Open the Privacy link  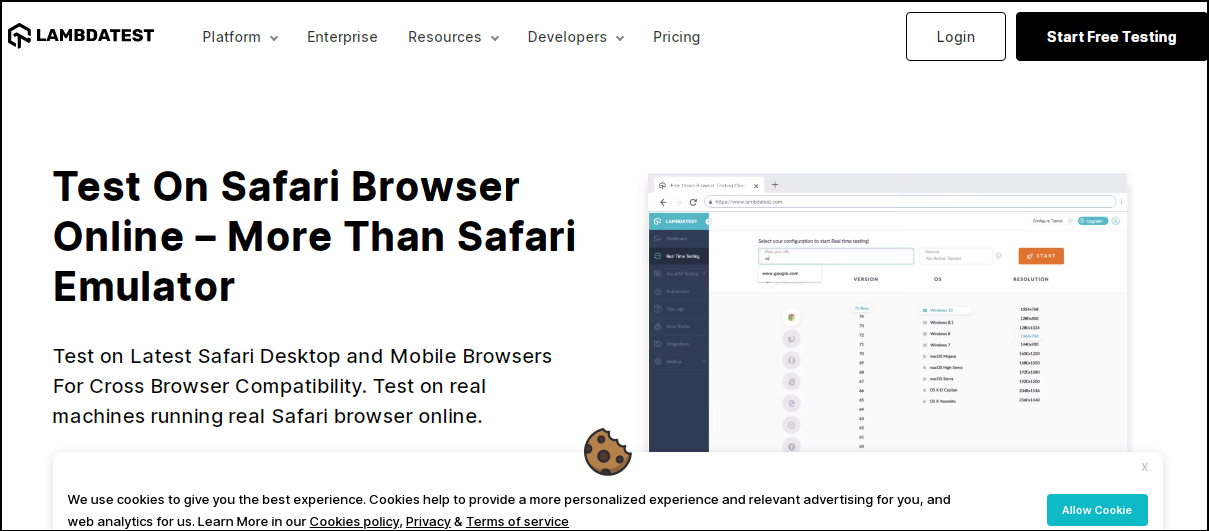428,521
